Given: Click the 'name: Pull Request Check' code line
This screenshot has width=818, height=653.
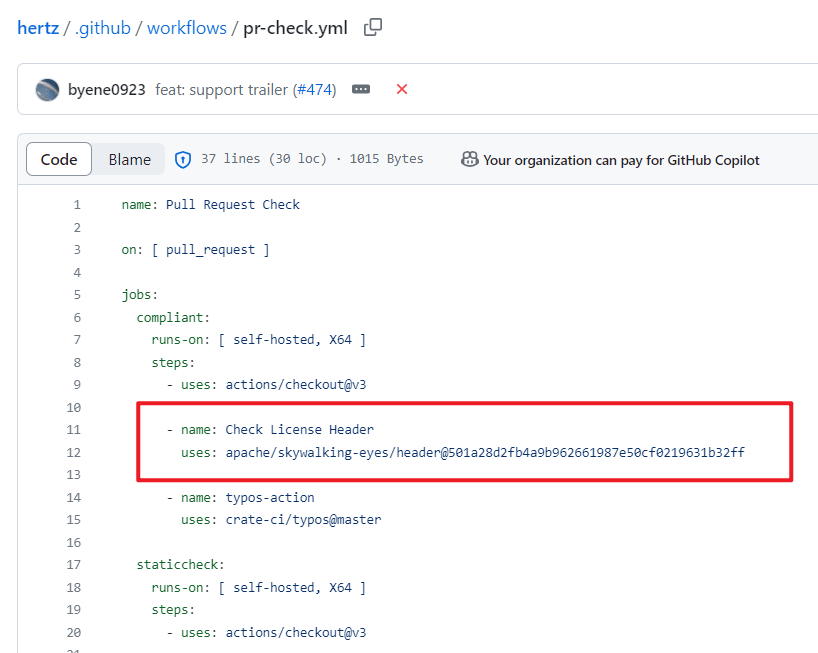Looking at the screenshot, I should tap(211, 204).
